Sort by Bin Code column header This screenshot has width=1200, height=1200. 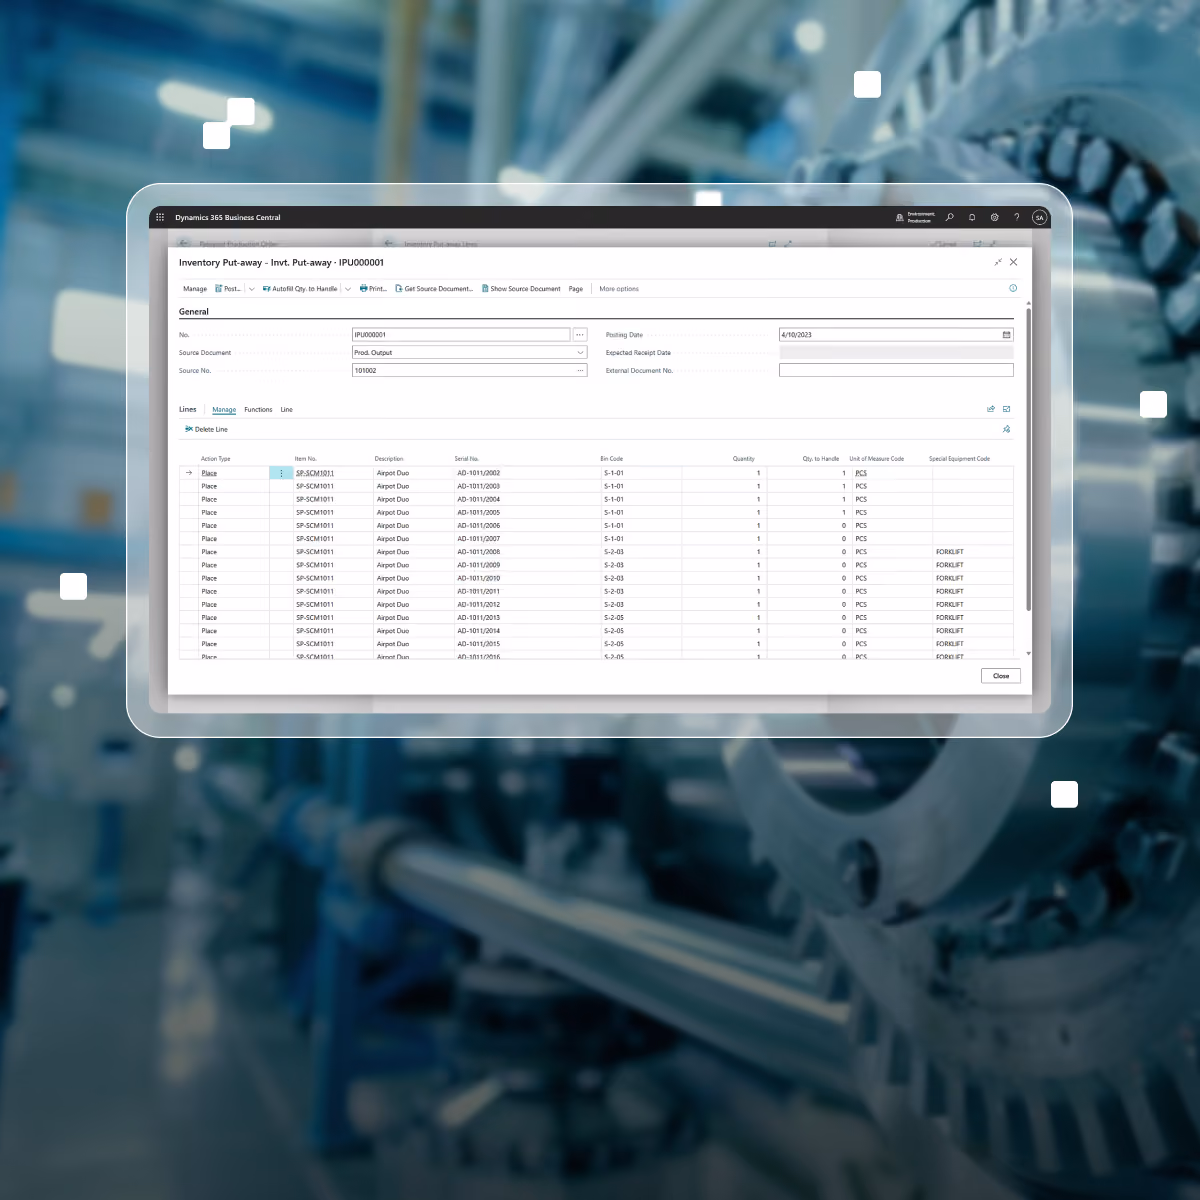tap(612, 459)
